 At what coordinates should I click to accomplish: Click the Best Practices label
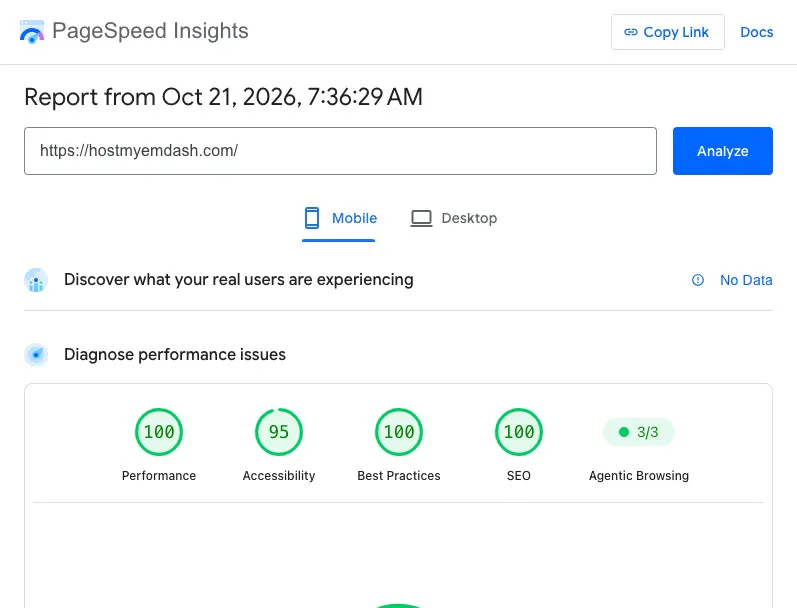[x=398, y=476]
